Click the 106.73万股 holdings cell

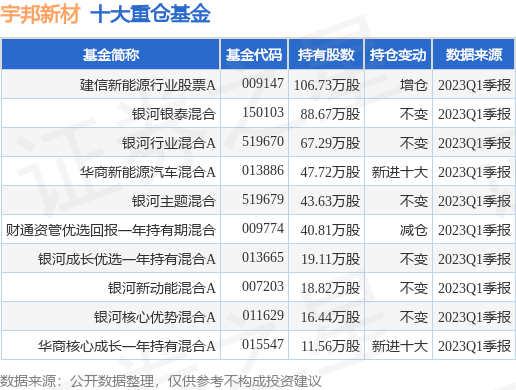point(327,85)
